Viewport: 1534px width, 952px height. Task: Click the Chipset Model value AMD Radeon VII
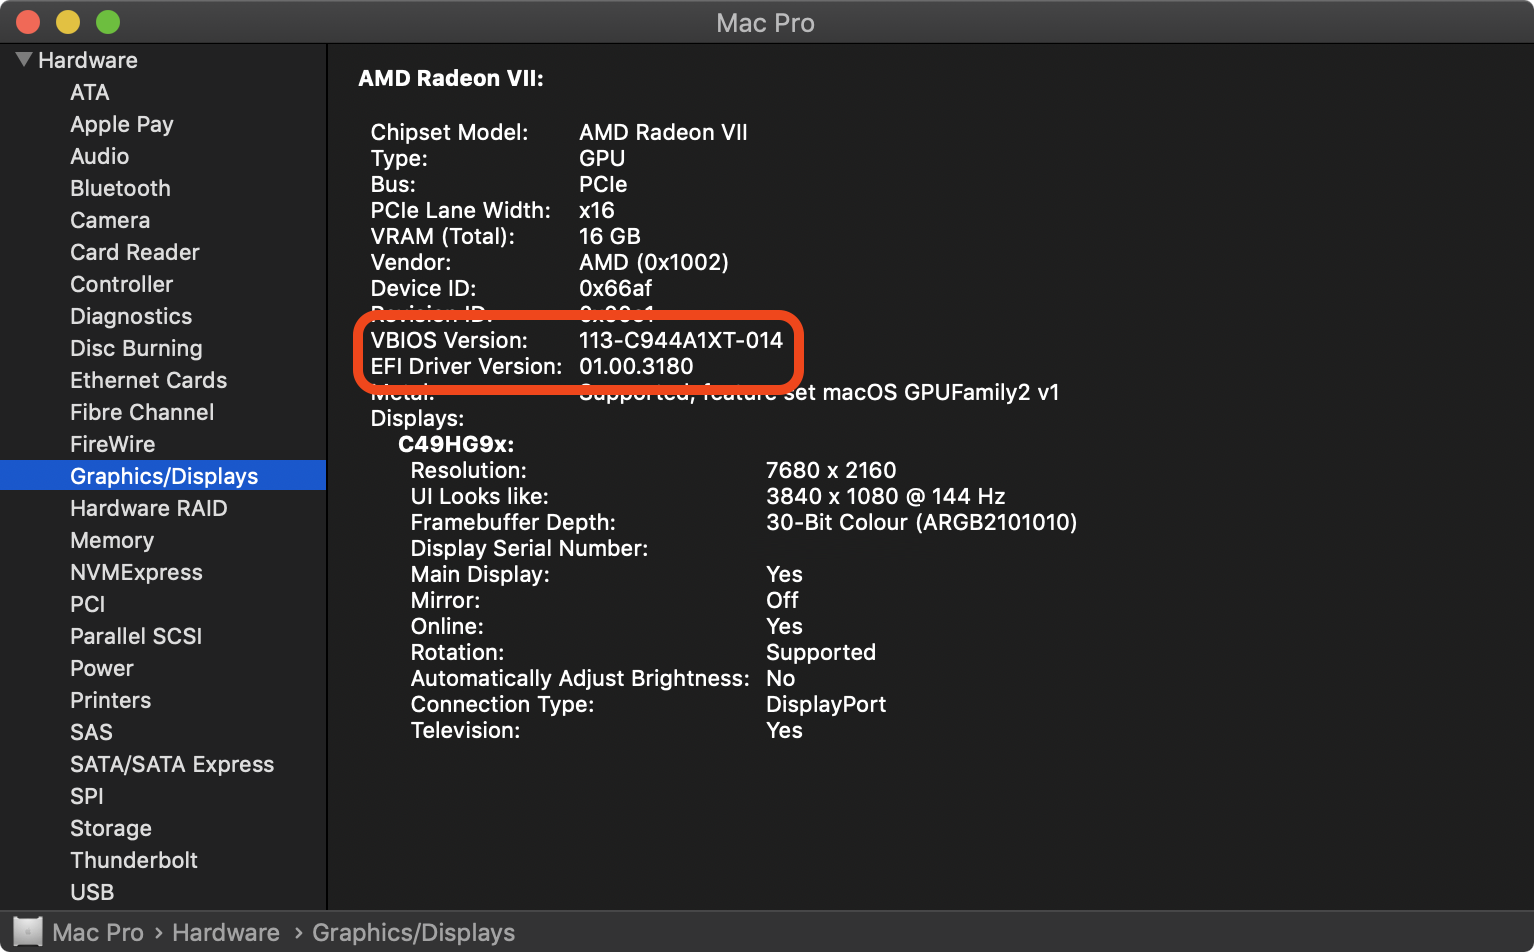tap(663, 132)
